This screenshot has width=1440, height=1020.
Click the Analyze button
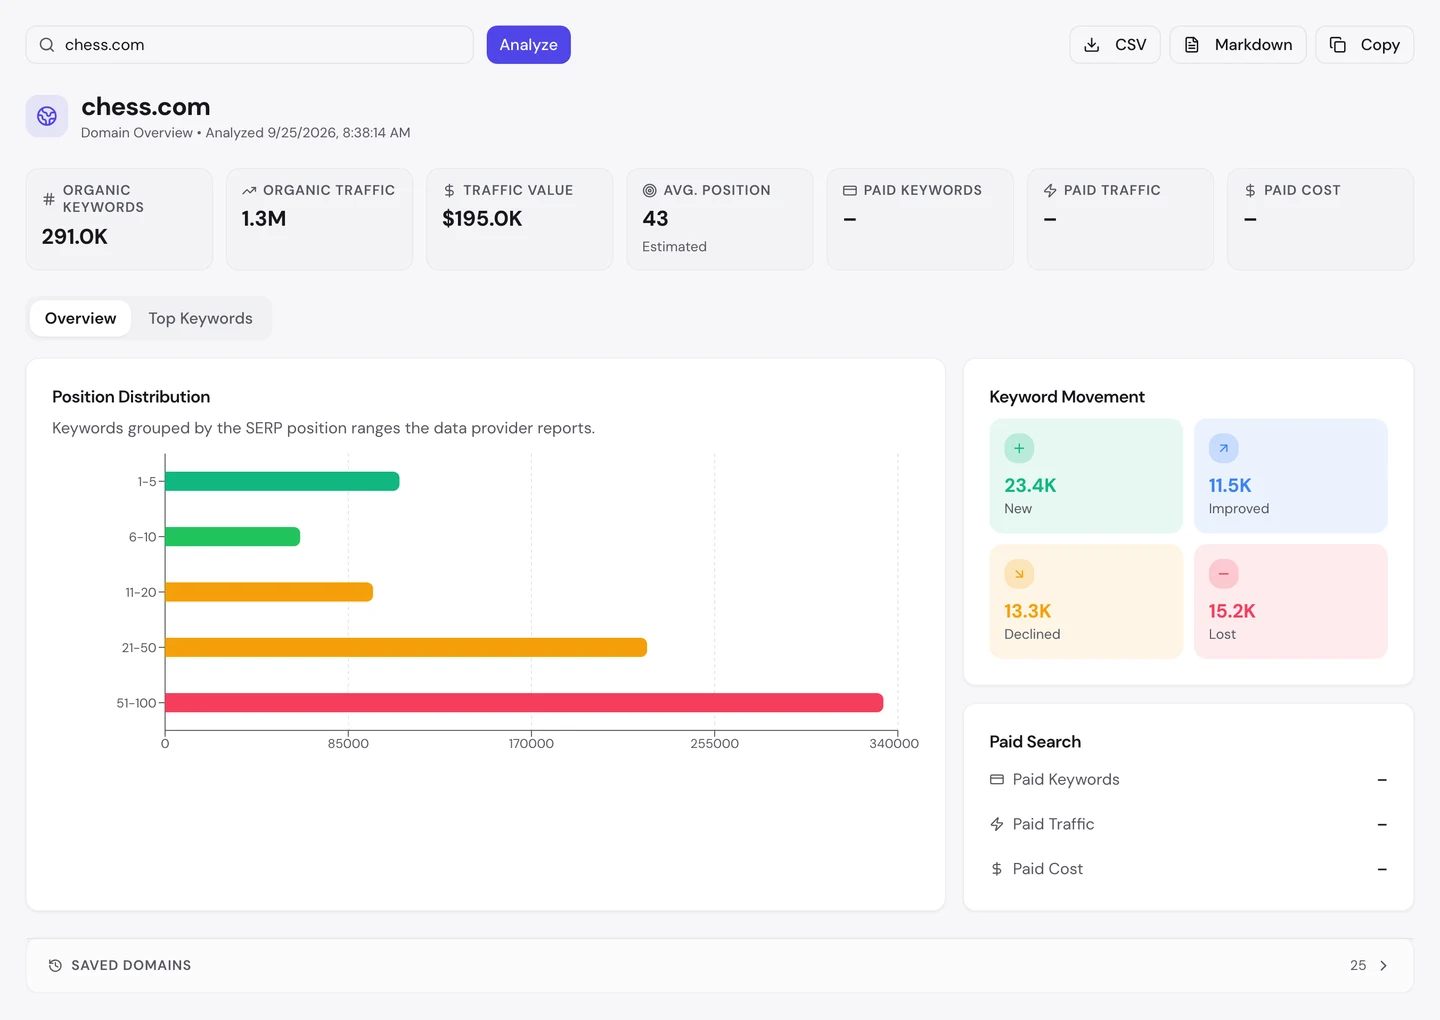click(528, 45)
